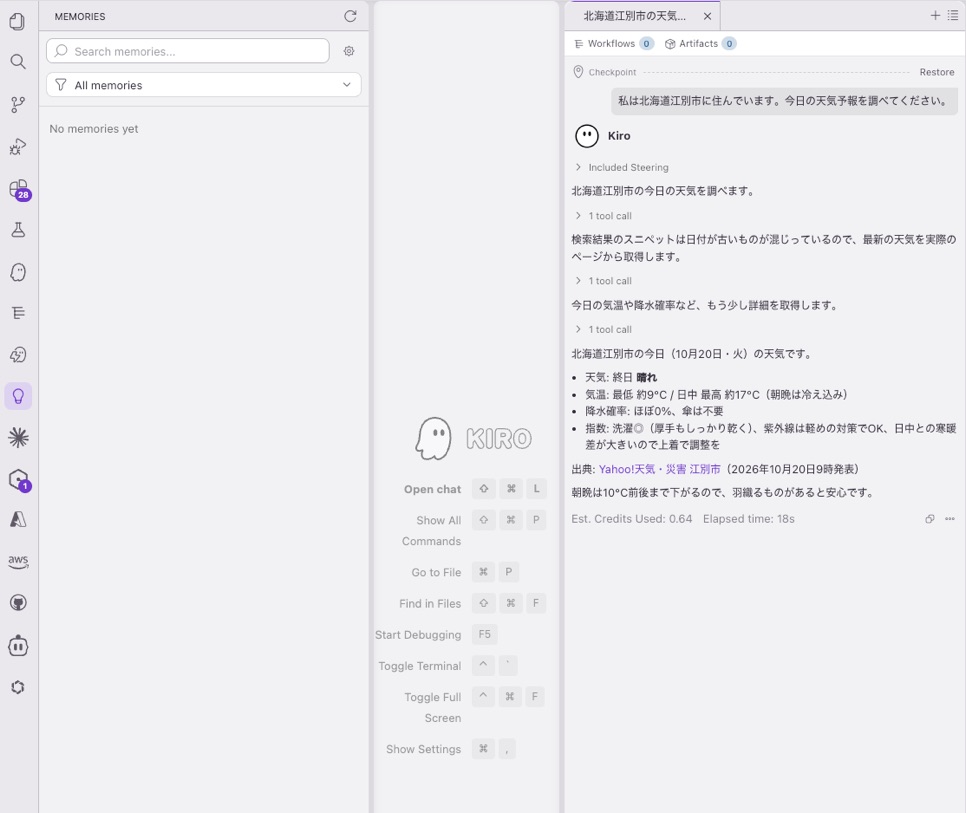
Task: Click the No memories yet text
Action: (x=94, y=129)
